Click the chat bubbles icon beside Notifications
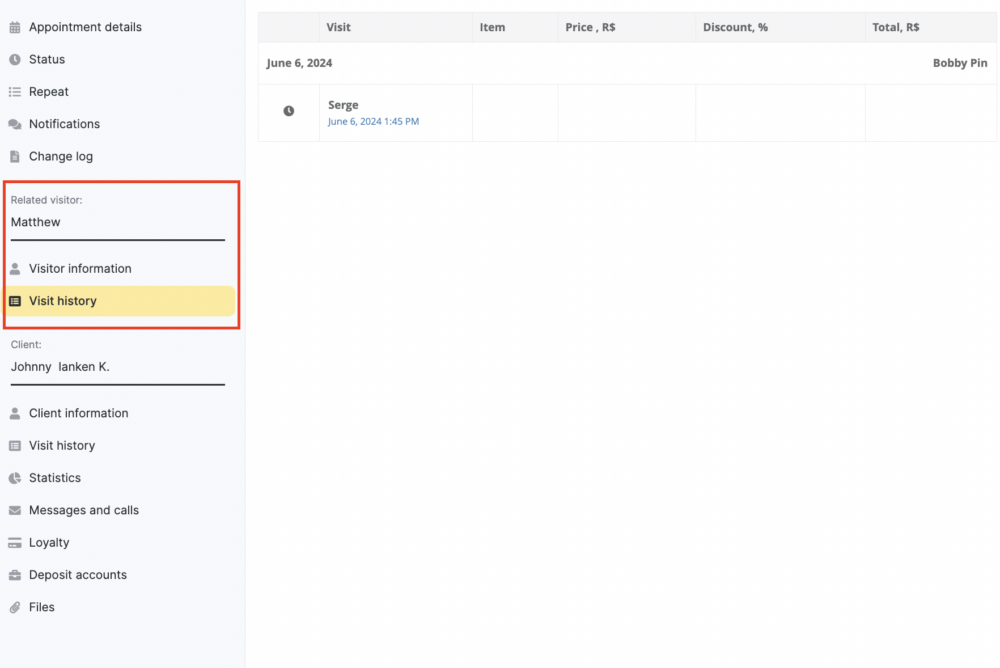 click(x=15, y=124)
